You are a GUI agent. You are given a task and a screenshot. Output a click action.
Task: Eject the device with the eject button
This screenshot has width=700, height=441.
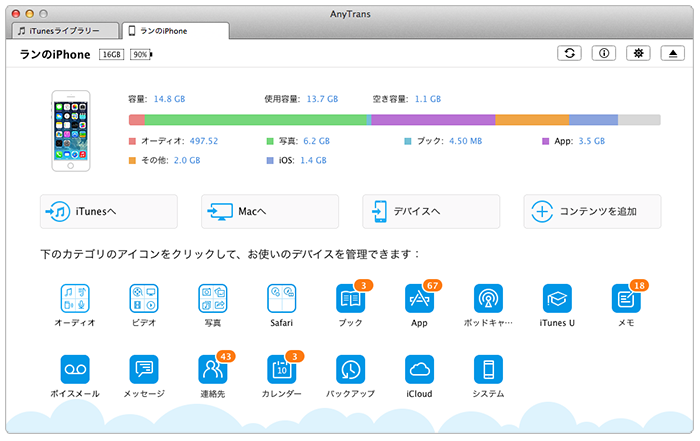pyautogui.click(x=673, y=53)
